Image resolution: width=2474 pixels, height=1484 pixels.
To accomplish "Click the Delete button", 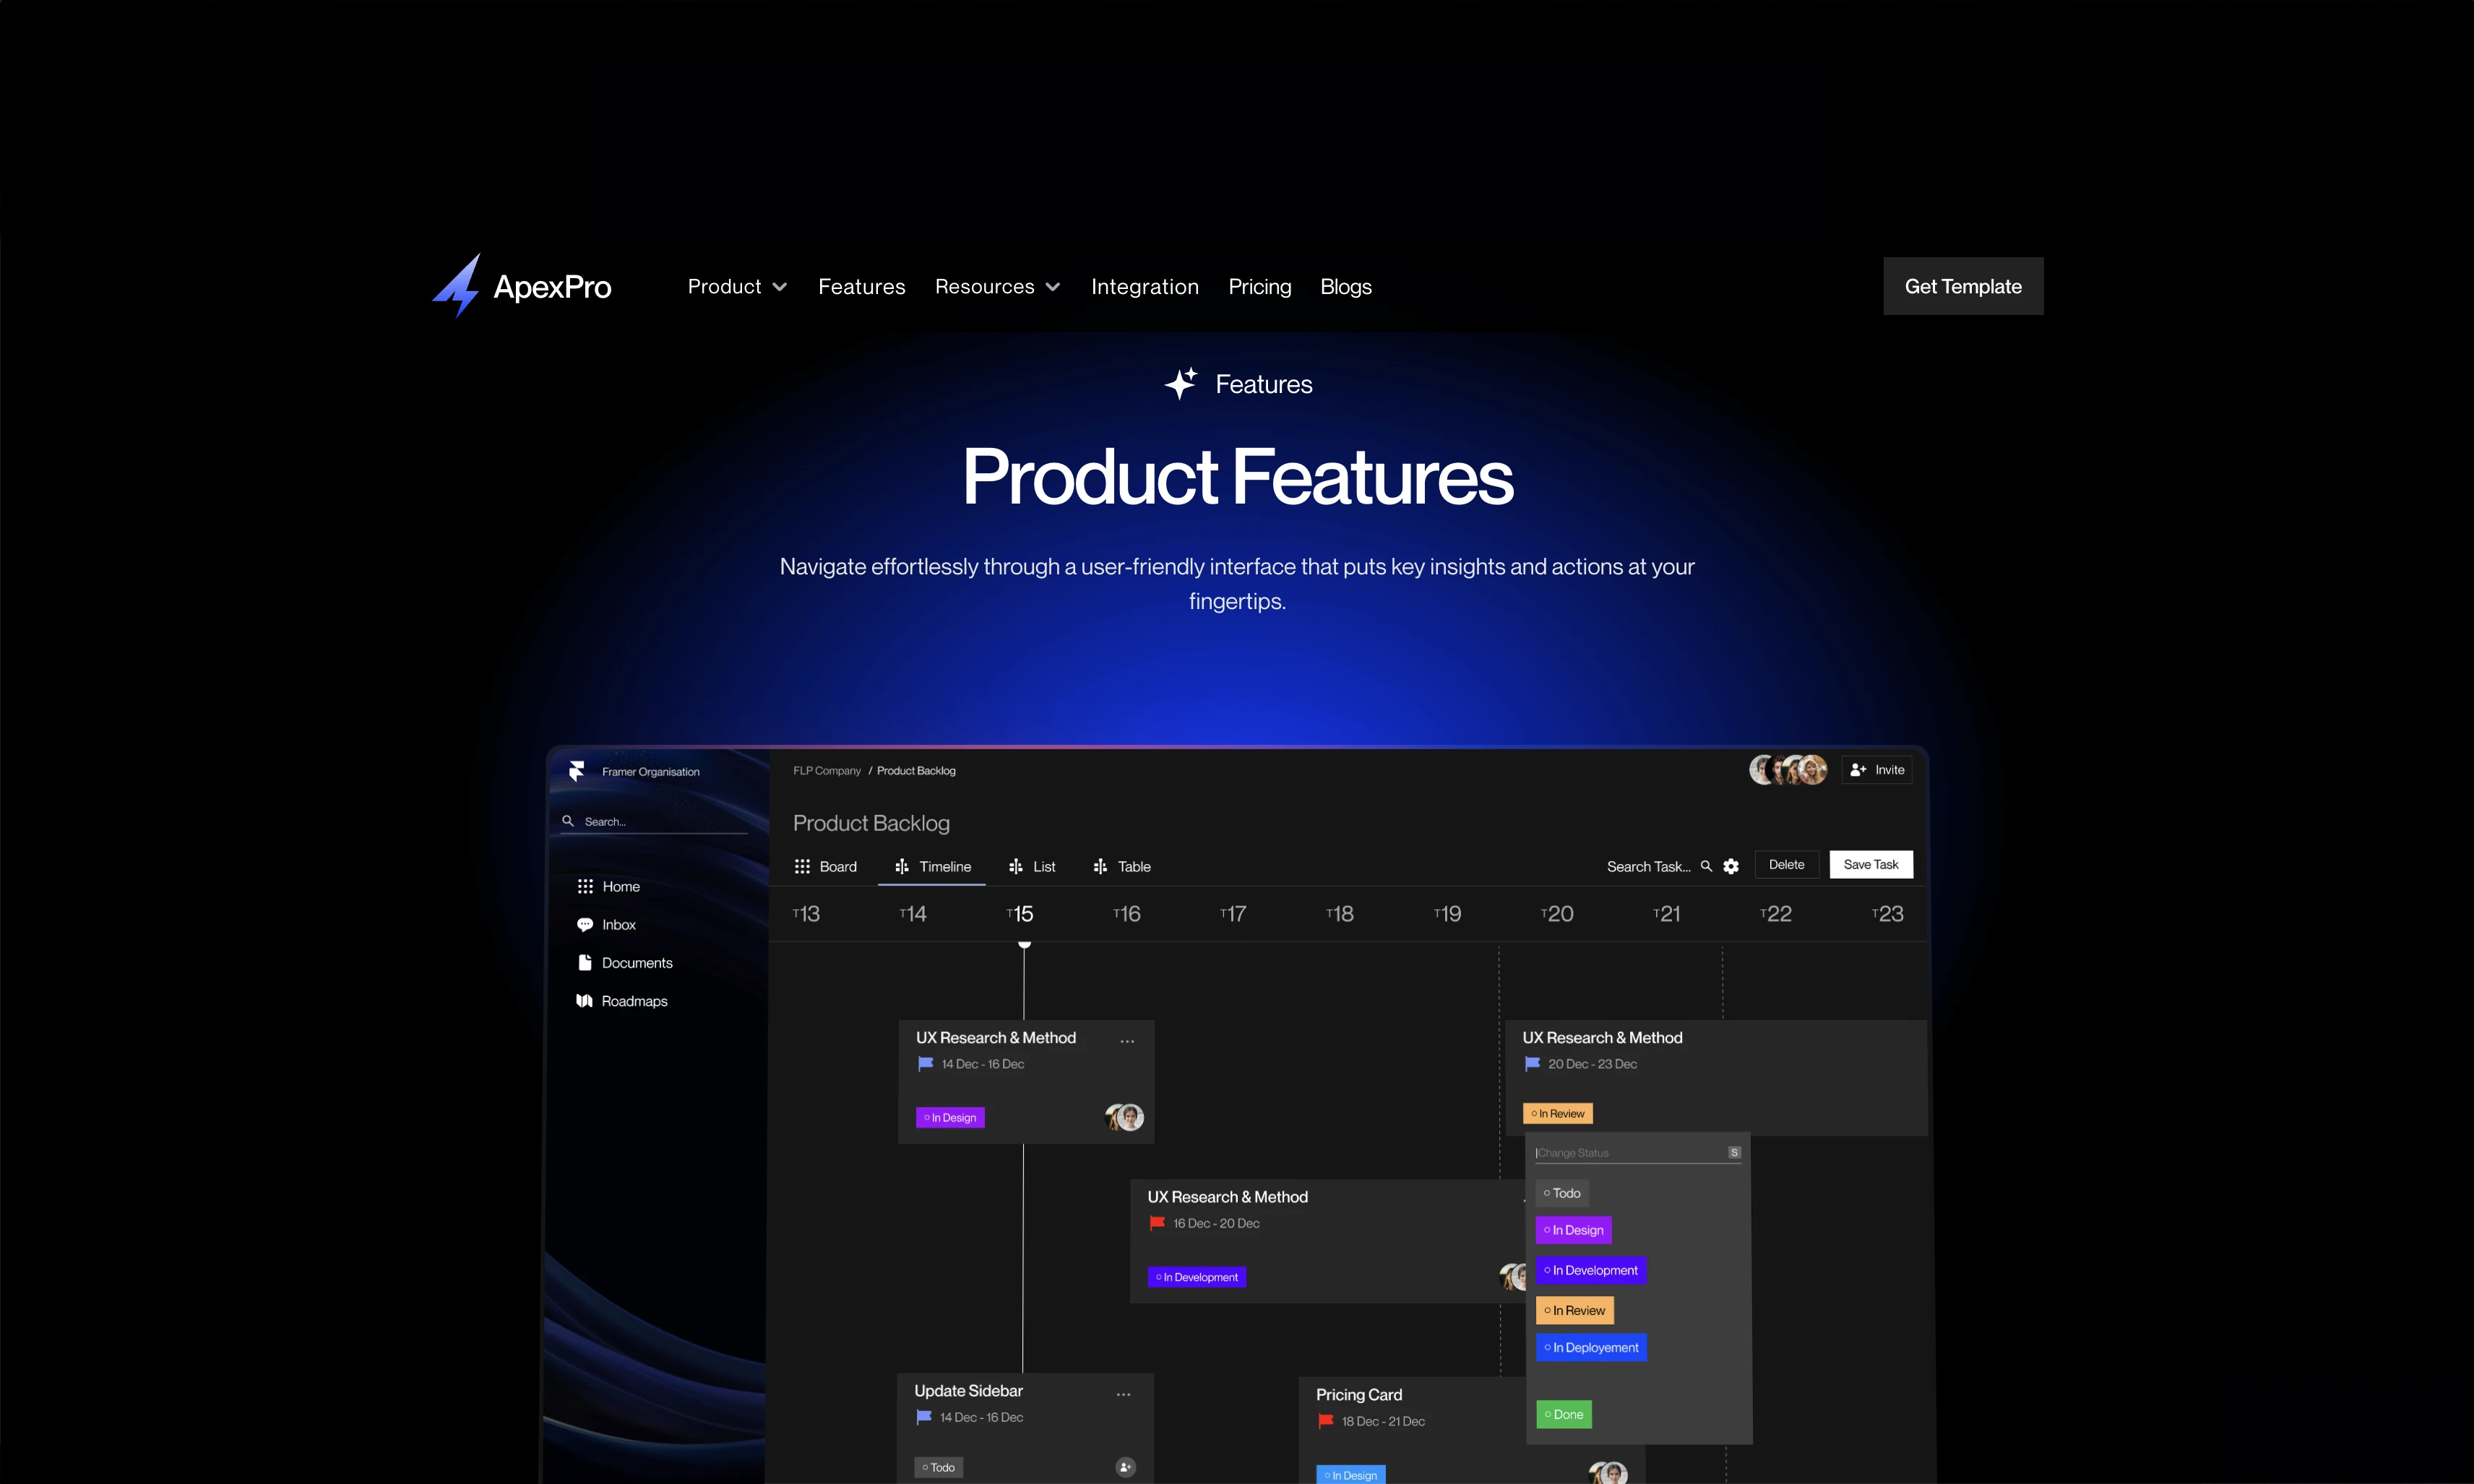I will (1786, 865).
